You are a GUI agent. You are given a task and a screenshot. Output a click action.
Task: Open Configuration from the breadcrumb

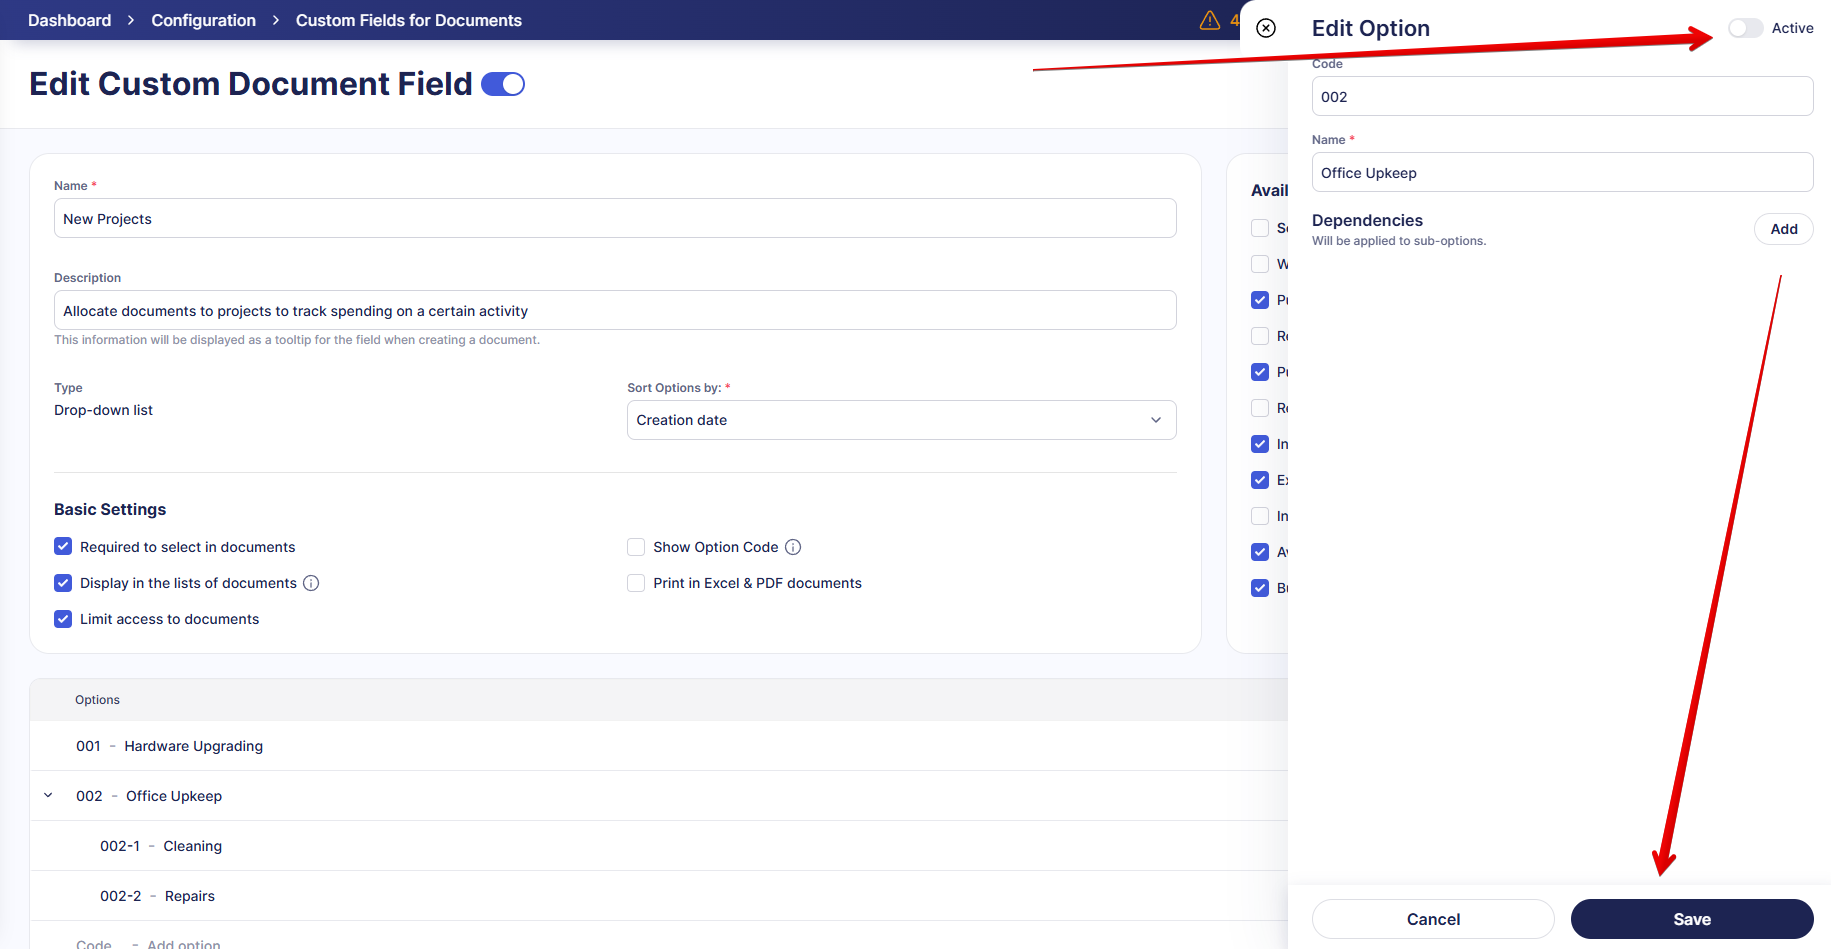(203, 20)
